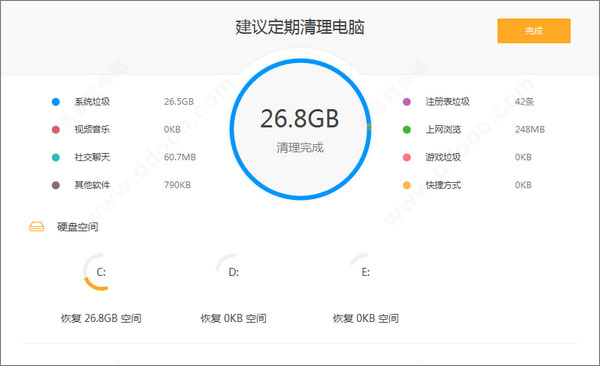Click the 26.8GB cleanup result circle

tap(300, 129)
